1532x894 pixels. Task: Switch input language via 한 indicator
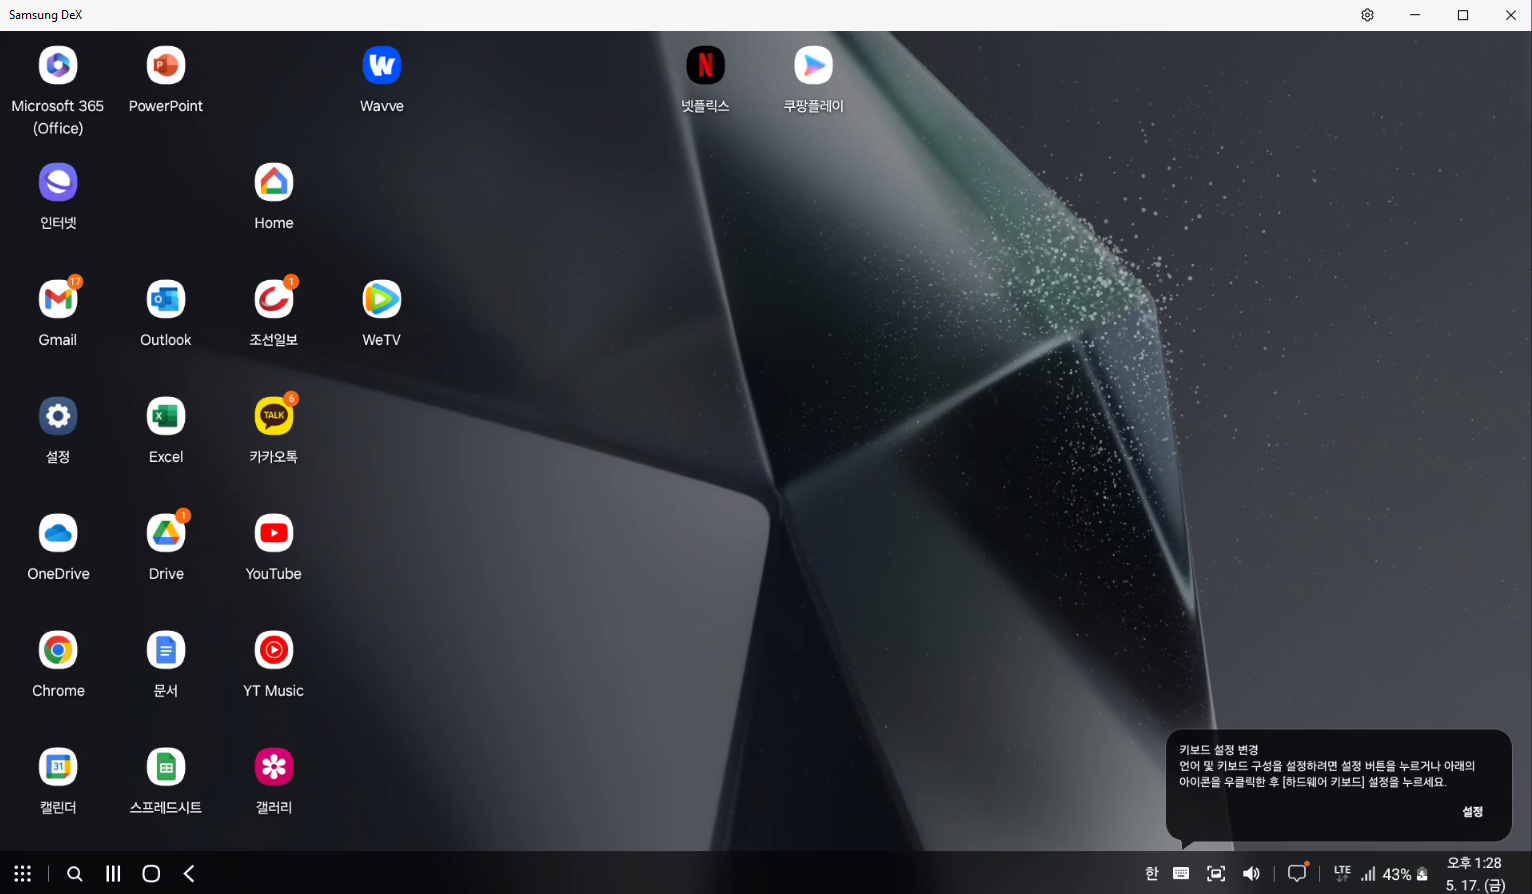[x=1152, y=874]
